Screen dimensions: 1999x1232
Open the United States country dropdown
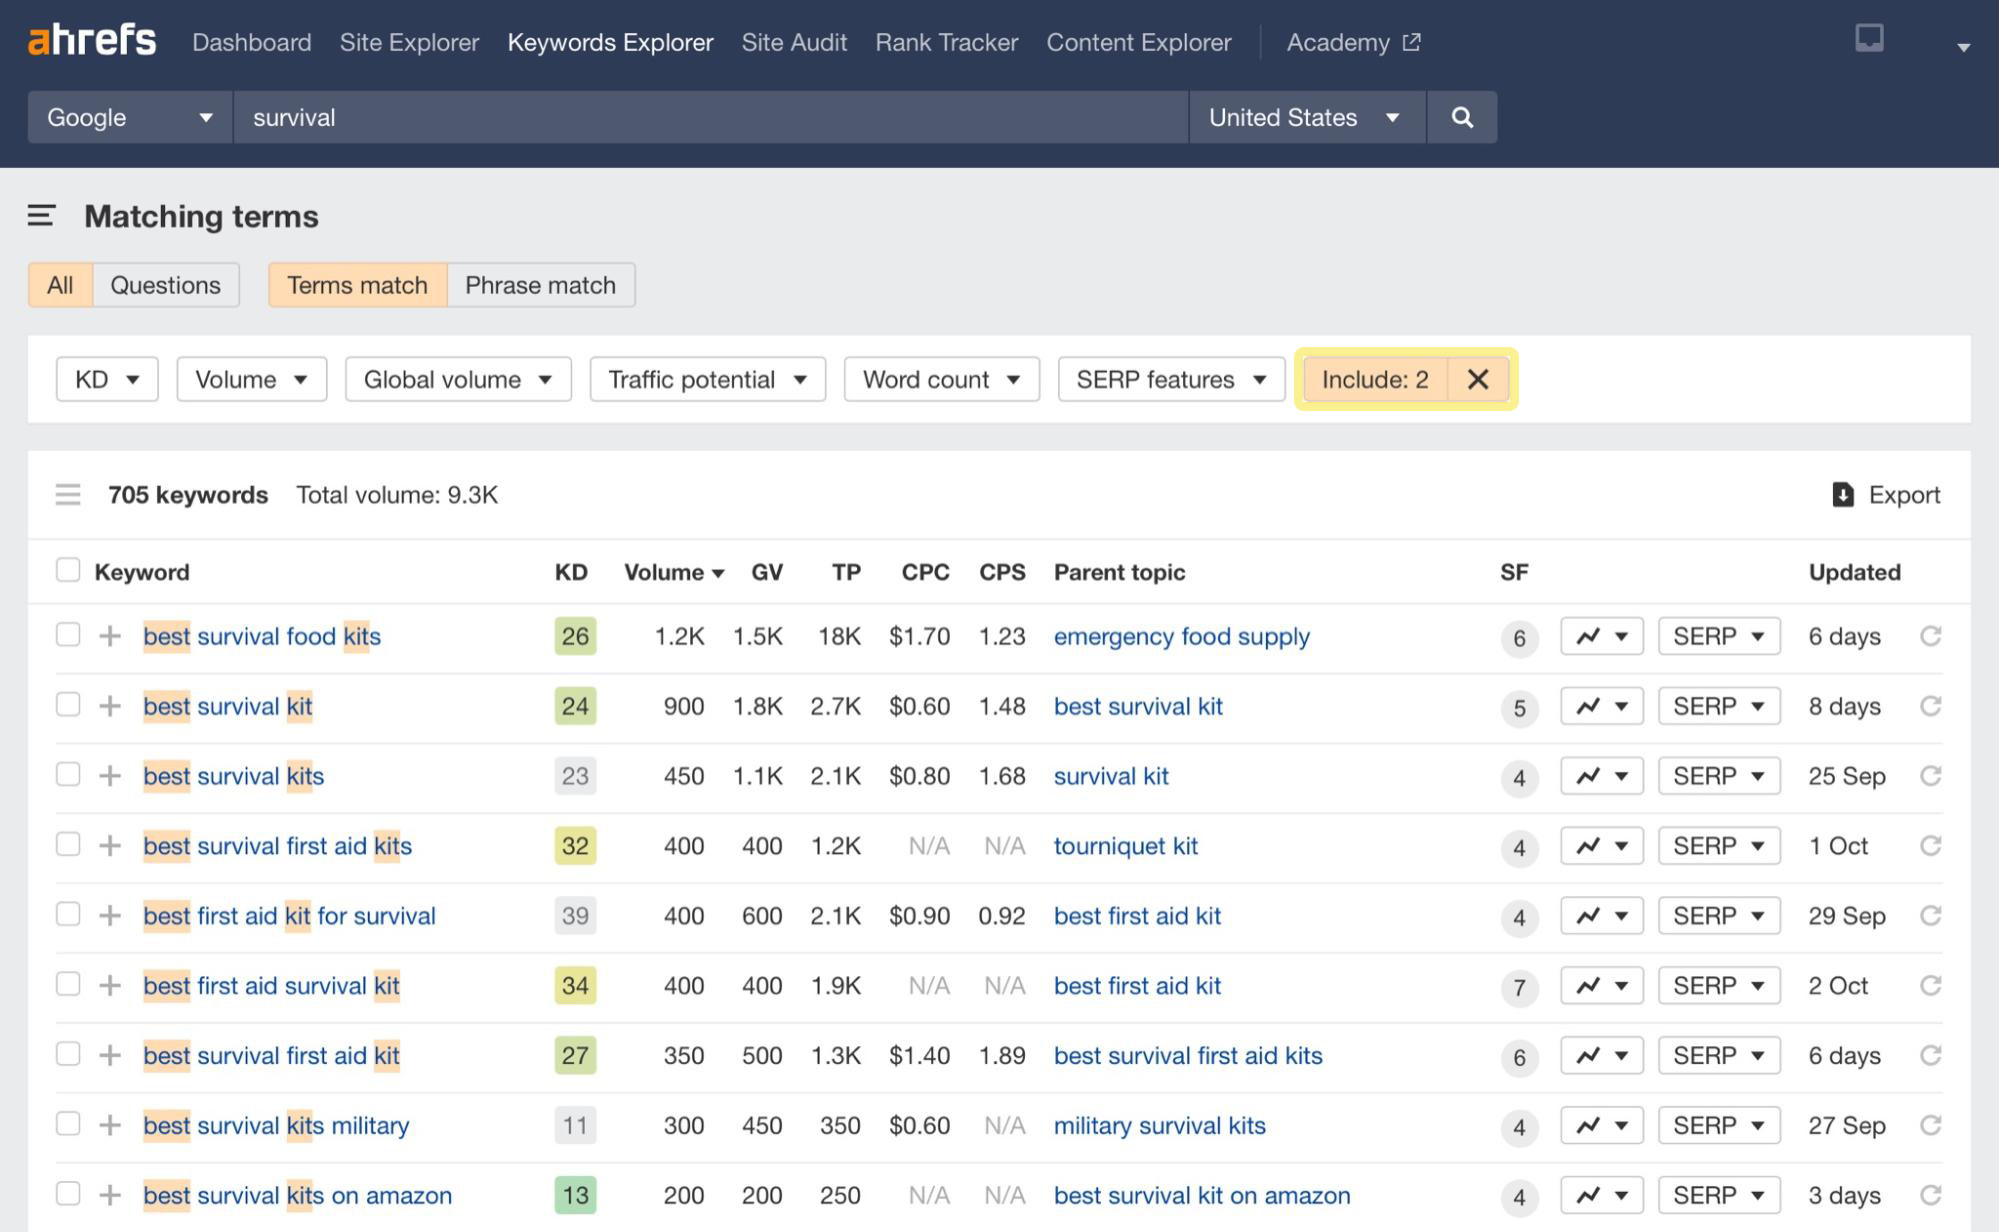1303,117
